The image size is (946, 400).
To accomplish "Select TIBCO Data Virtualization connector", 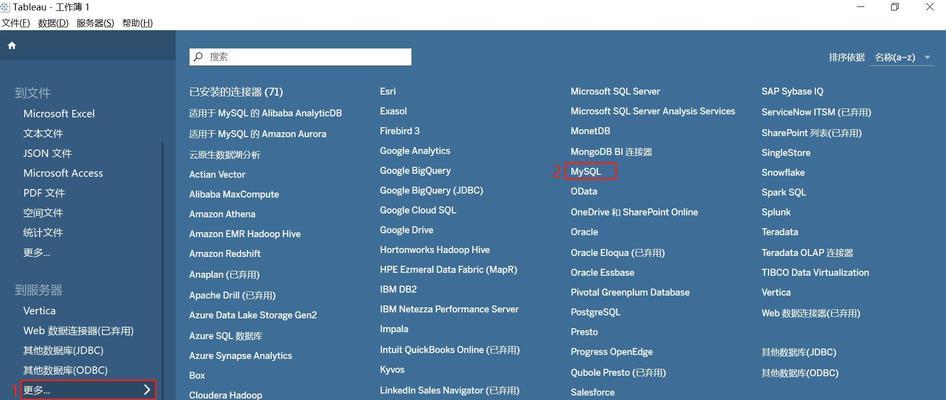I will [815, 273].
